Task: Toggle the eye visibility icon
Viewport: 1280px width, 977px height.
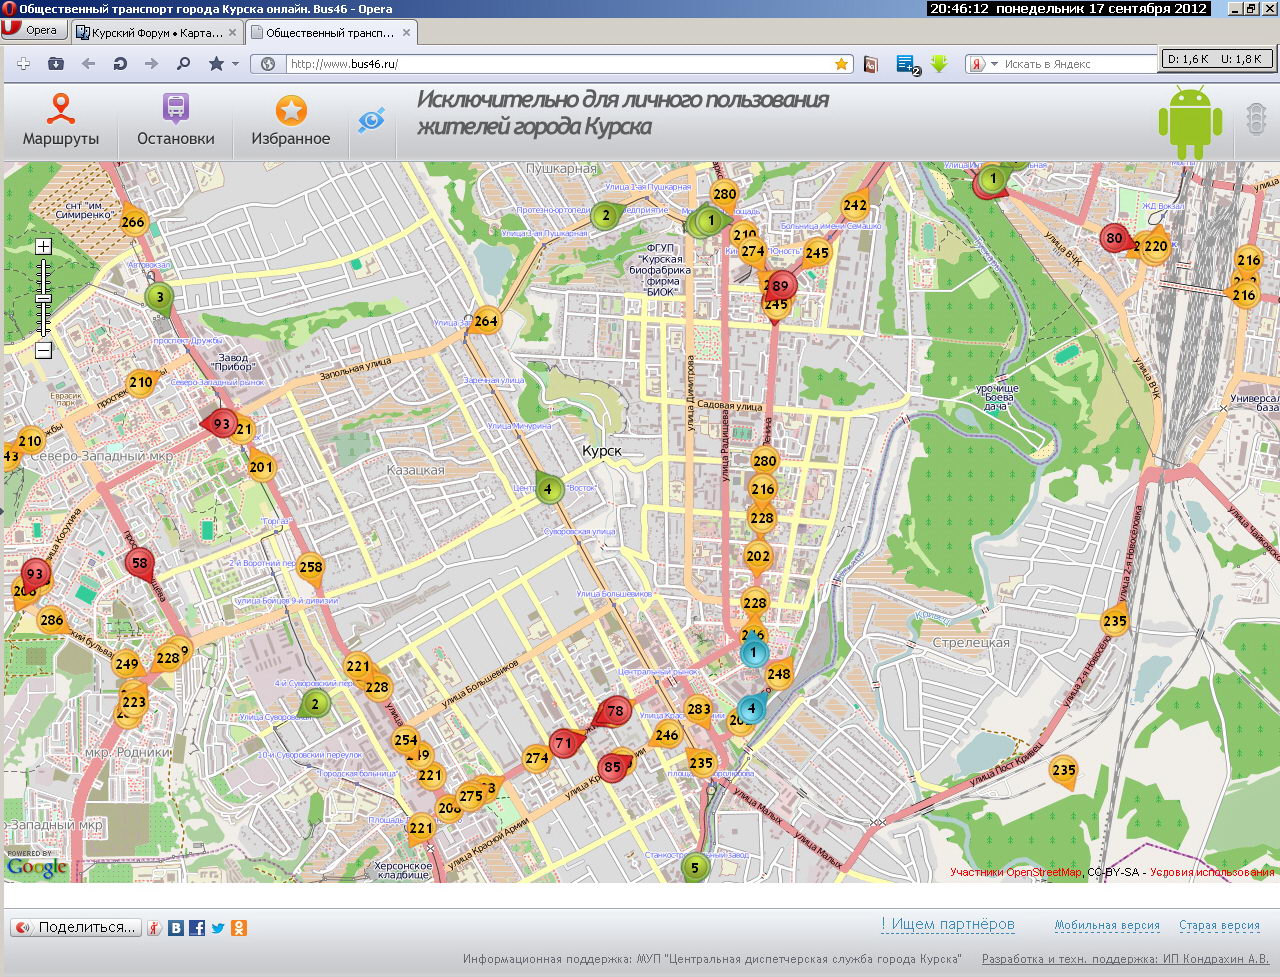Action: [x=371, y=121]
